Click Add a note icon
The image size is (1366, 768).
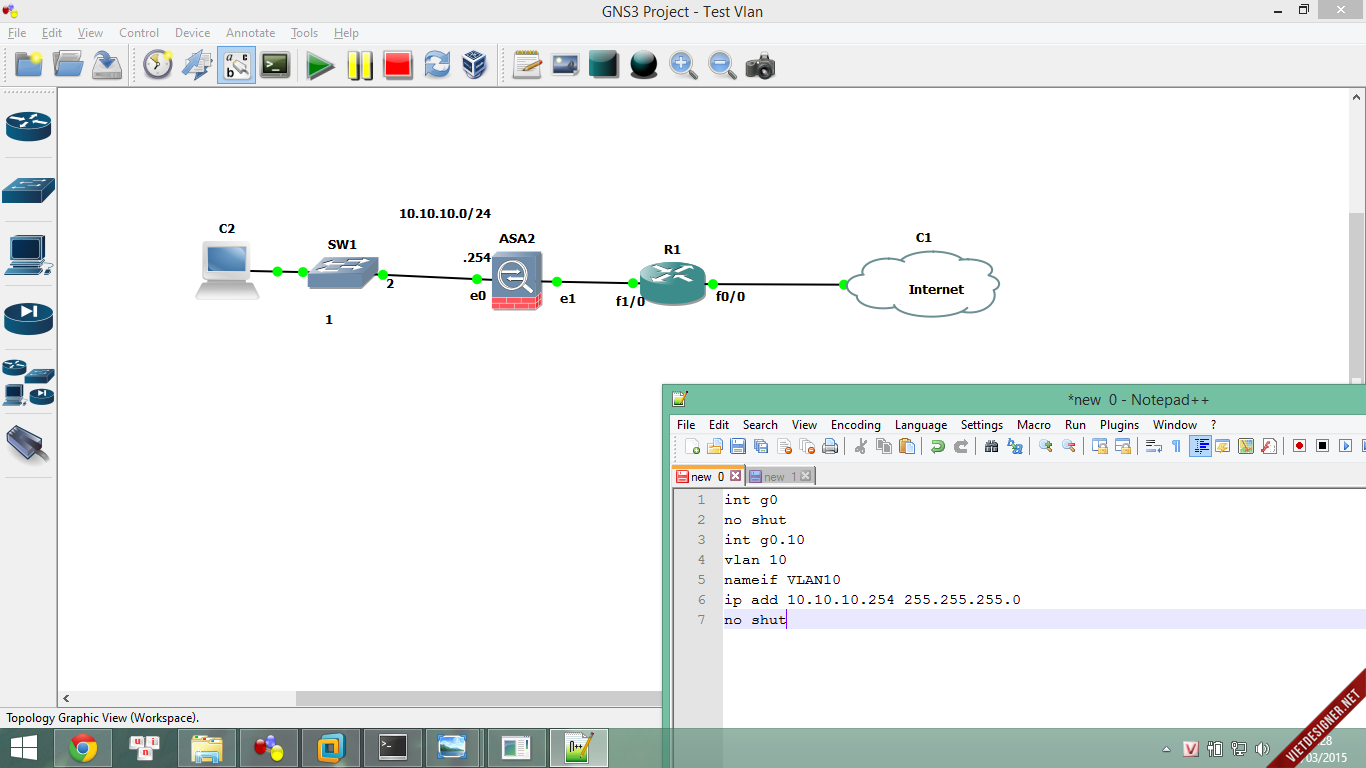(x=527, y=66)
